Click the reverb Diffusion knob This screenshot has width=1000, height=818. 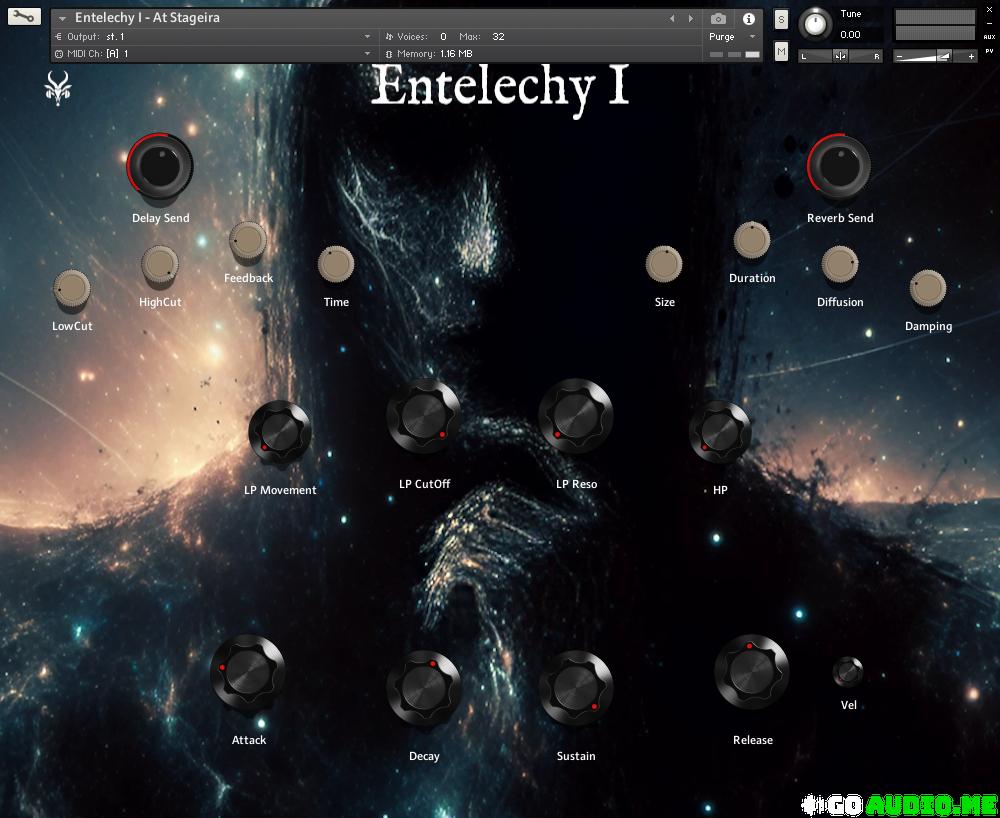pos(839,264)
